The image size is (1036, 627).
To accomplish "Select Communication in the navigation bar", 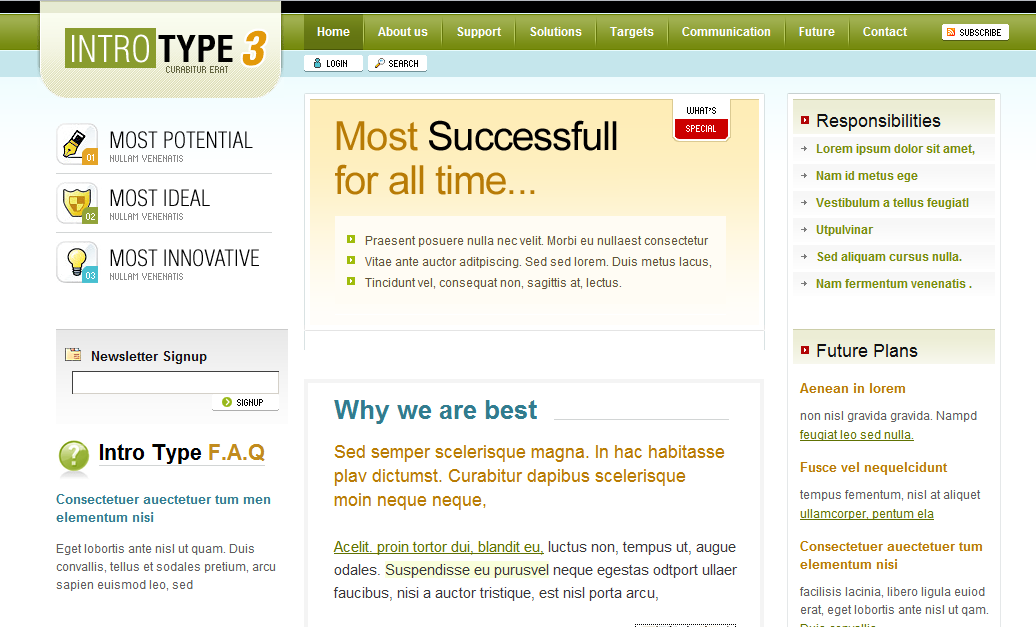I will tap(726, 32).
